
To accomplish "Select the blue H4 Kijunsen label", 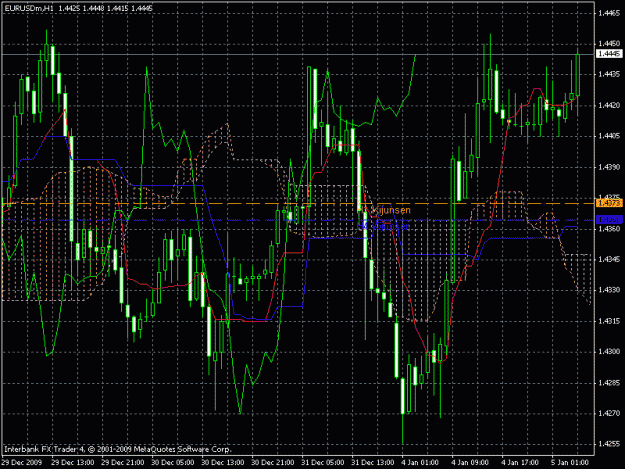I will [383, 226].
